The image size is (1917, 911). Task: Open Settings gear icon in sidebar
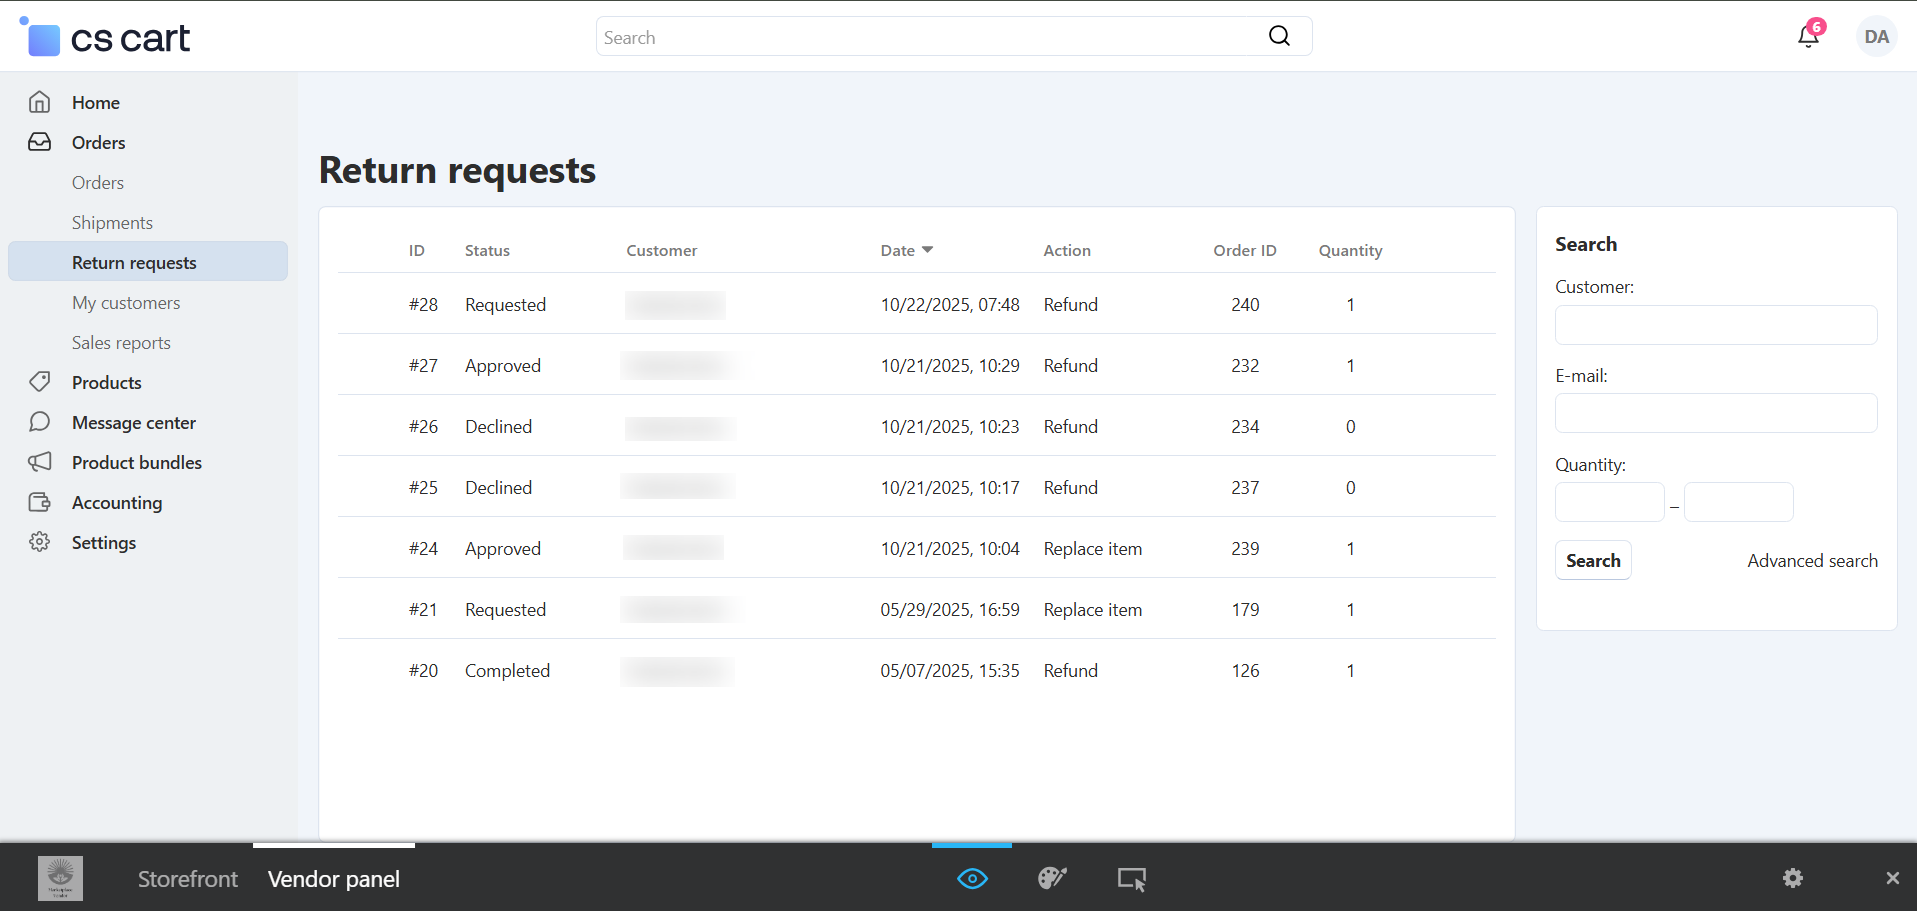(40, 542)
